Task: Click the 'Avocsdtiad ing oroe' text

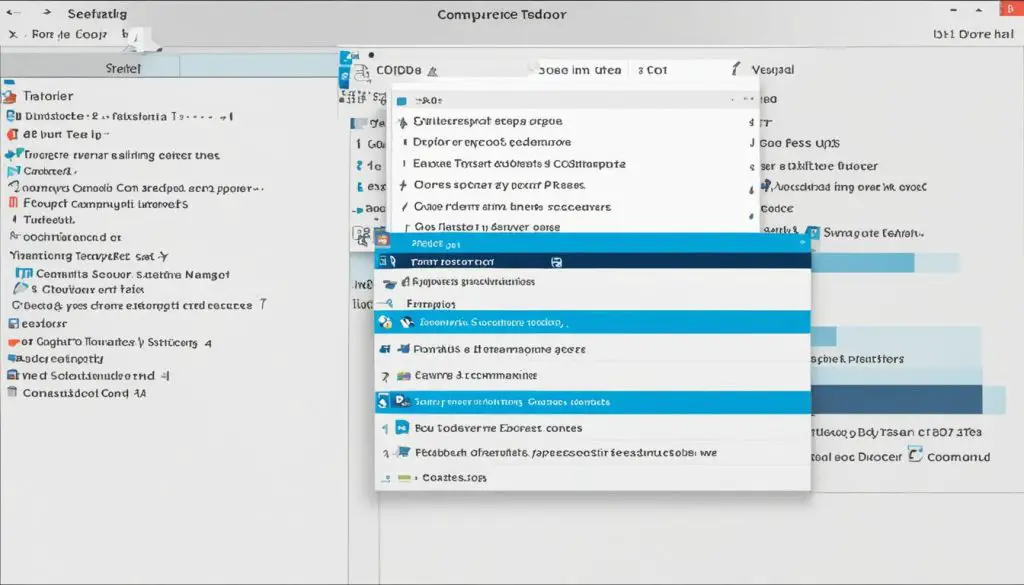Action: (x=850, y=187)
